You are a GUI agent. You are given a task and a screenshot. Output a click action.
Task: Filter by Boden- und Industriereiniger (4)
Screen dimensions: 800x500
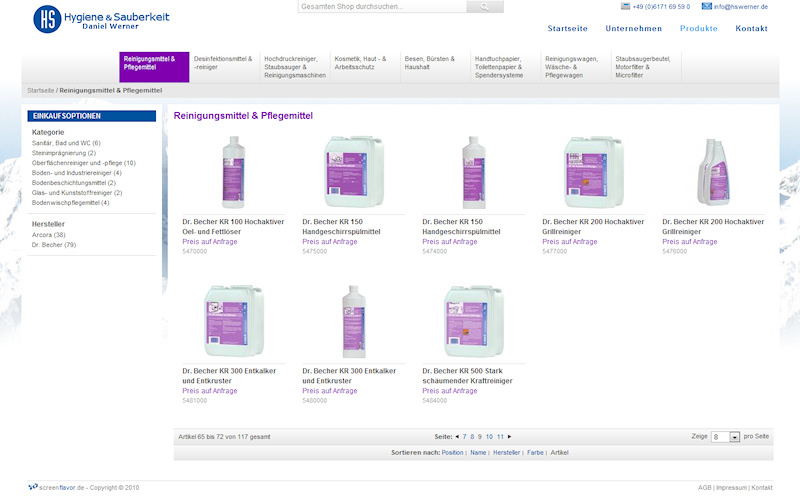tap(77, 173)
